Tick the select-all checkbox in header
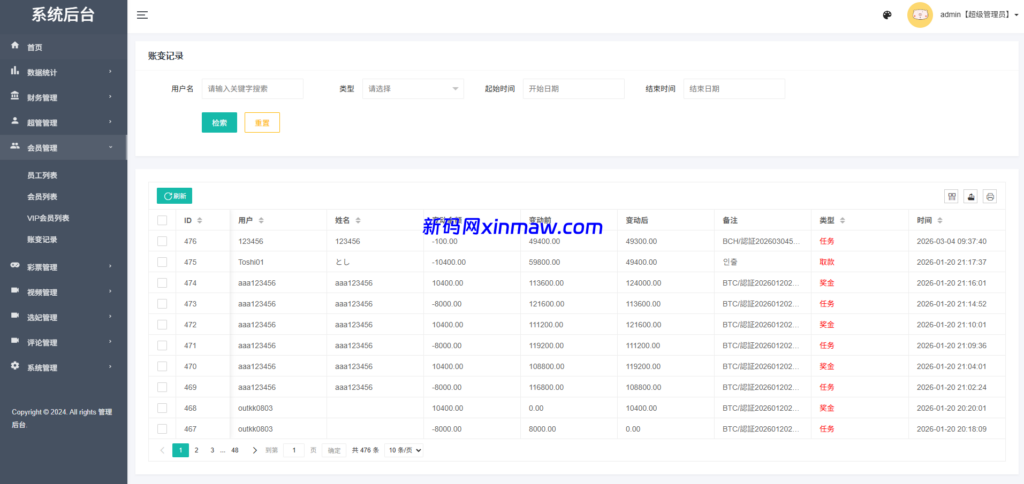Image resolution: width=1024 pixels, height=484 pixels. [162, 220]
